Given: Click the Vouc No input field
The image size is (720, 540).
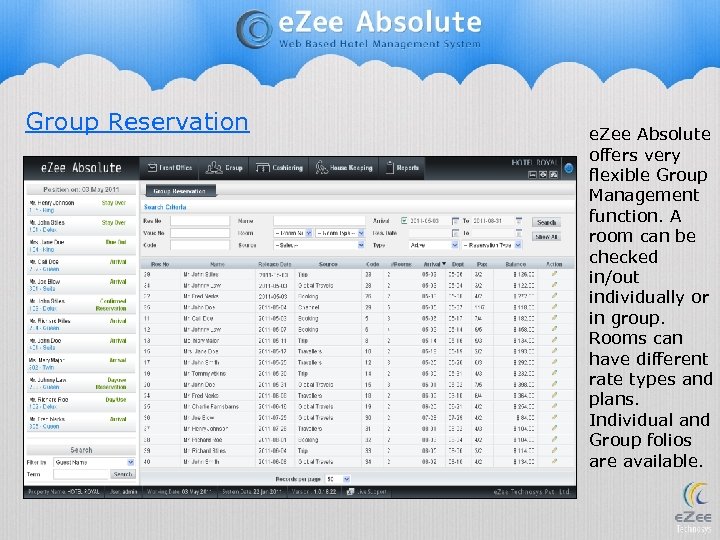Looking at the screenshot, I should pyautogui.click(x=200, y=233).
